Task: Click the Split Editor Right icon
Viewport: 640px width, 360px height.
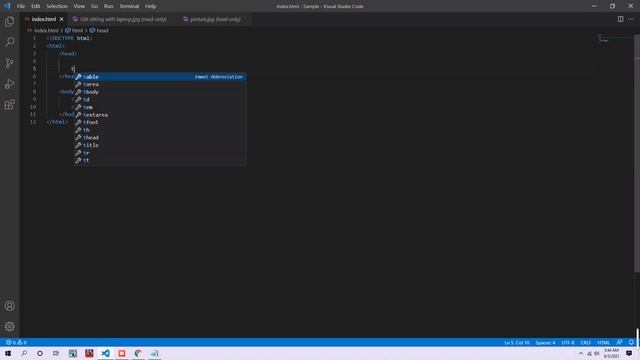Action: coord(620,19)
